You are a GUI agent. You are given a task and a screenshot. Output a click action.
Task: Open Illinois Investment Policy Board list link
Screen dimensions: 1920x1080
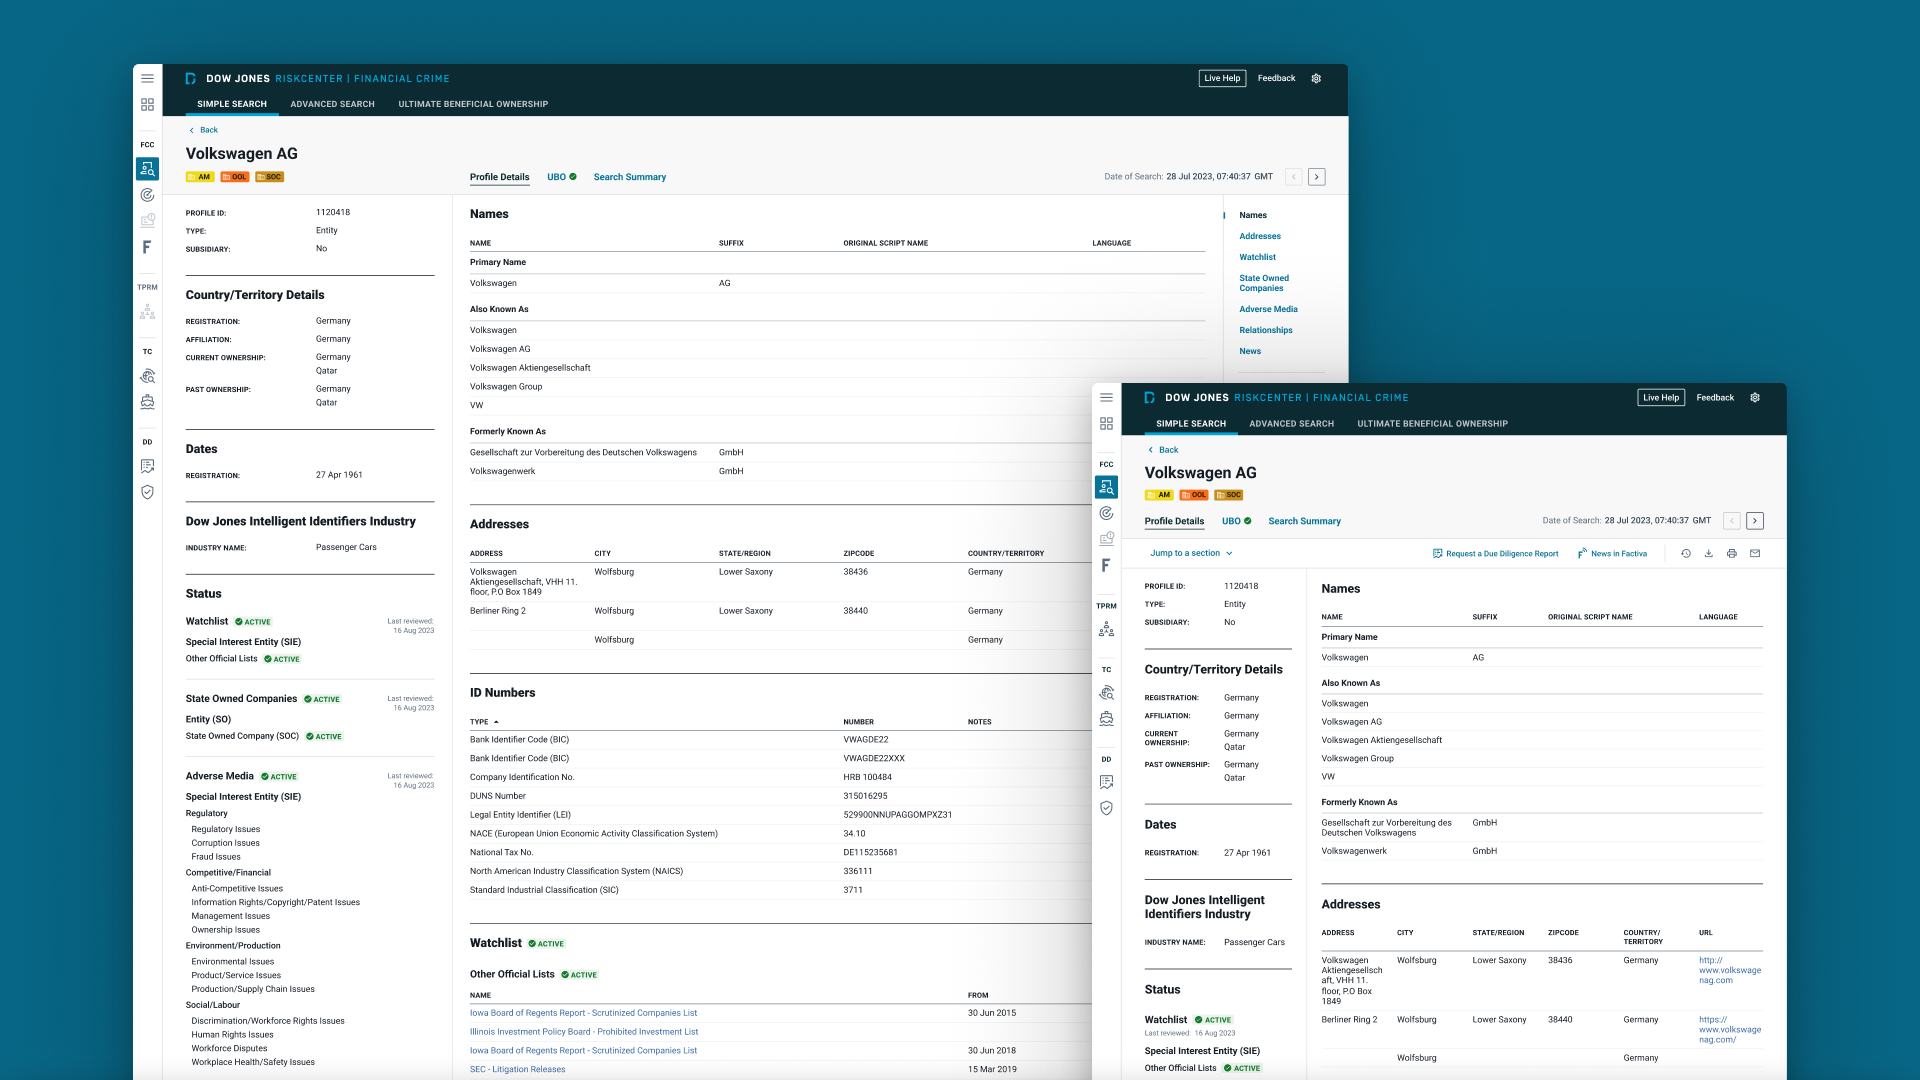tap(584, 1032)
